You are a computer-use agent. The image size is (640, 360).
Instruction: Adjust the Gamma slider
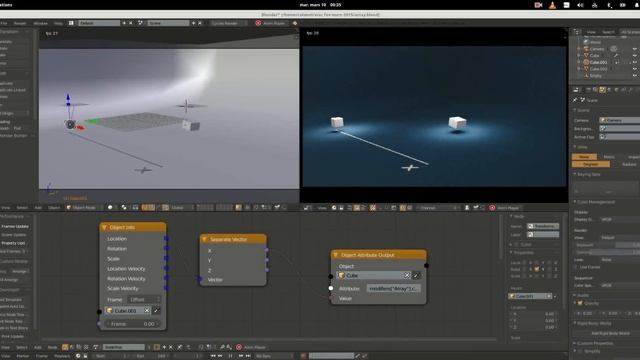[607, 252]
